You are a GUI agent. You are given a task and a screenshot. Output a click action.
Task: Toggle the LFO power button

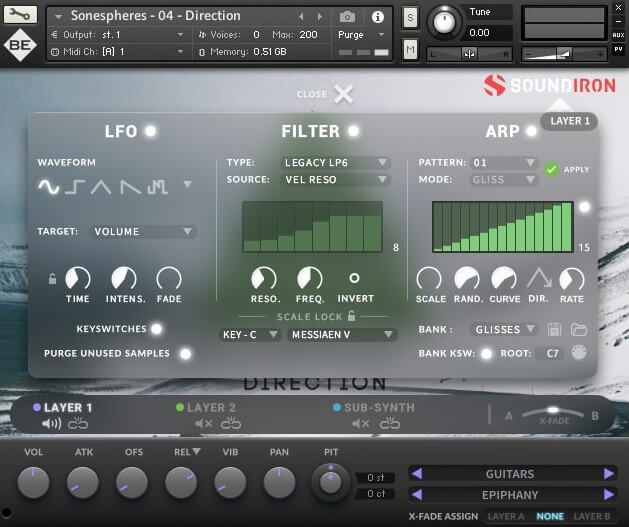click(x=151, y=131)
